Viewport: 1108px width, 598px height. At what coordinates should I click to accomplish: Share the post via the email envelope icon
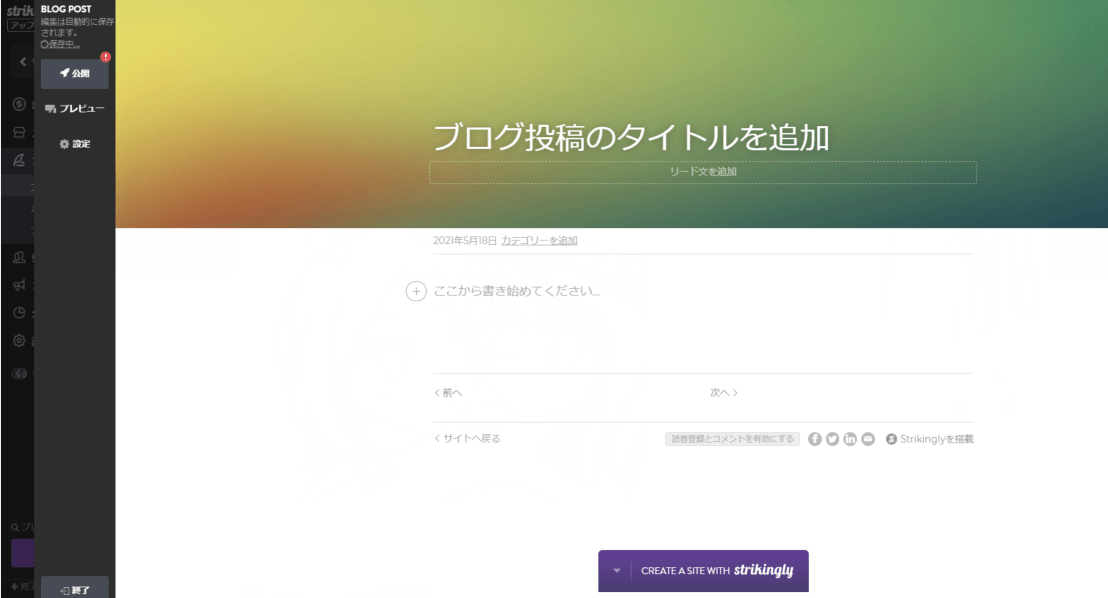868,439
